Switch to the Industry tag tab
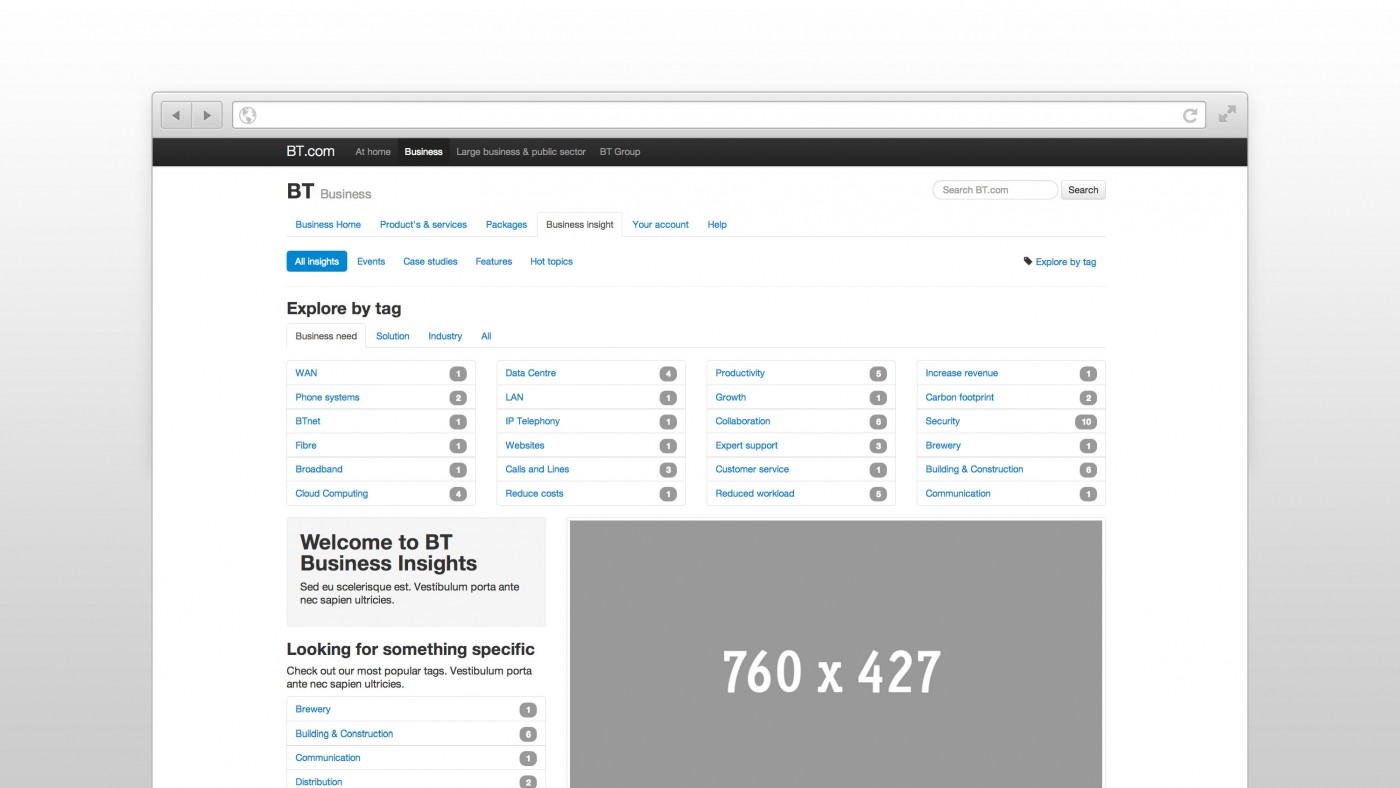1400x788 pixels. point(445,336)
